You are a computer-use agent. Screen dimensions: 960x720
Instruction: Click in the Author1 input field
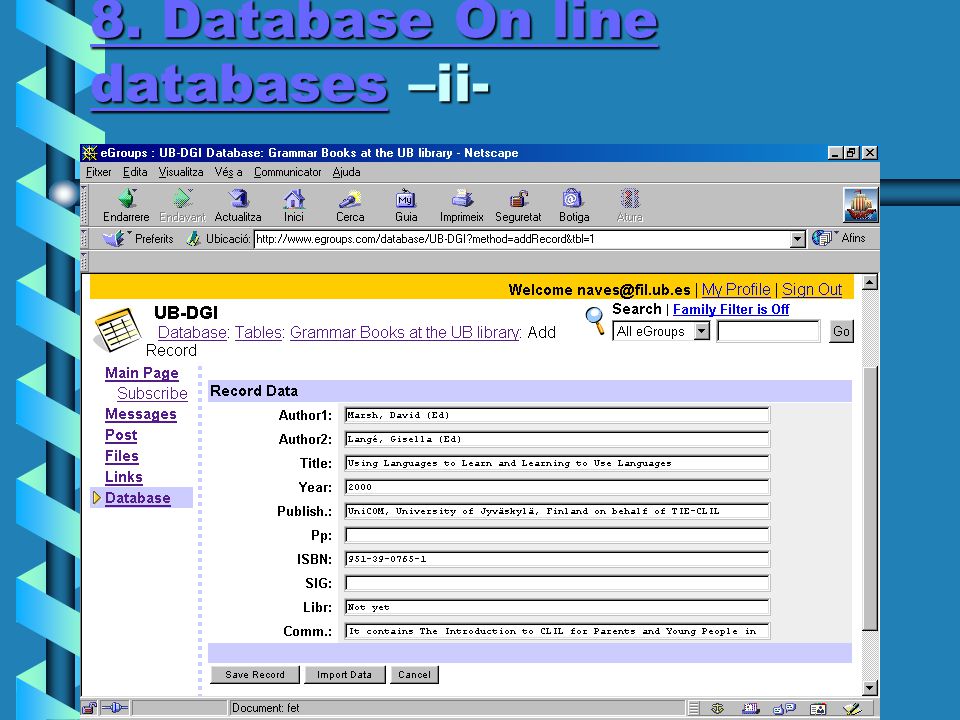(x=557, y=415)
